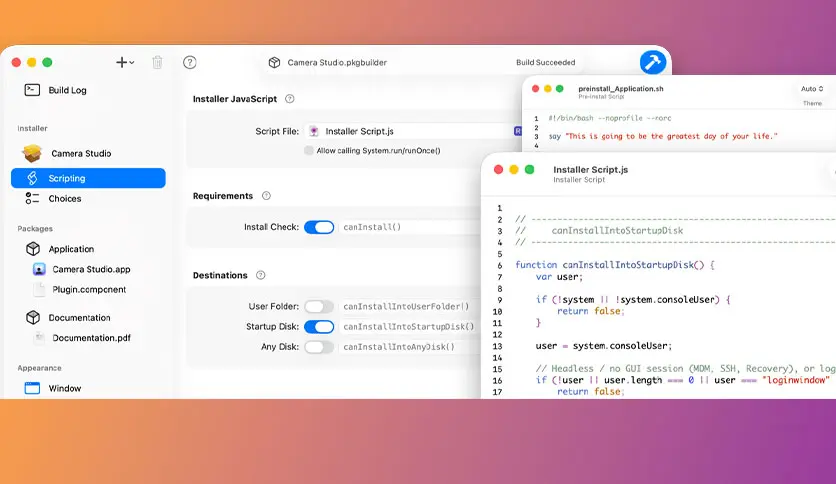Click help icon beside Requirements
Viewport: 836px width, 484px height.
267,196
